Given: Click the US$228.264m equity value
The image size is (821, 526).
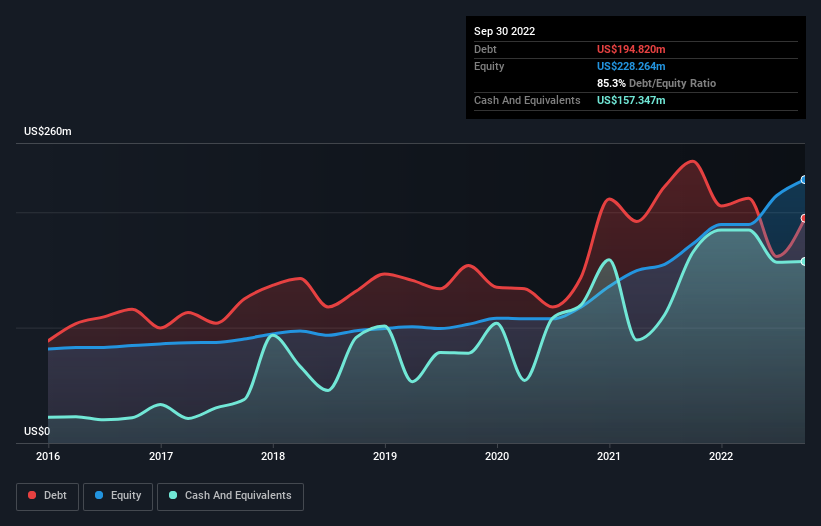Looking at the screenshot, I should (x=631, y=66).
